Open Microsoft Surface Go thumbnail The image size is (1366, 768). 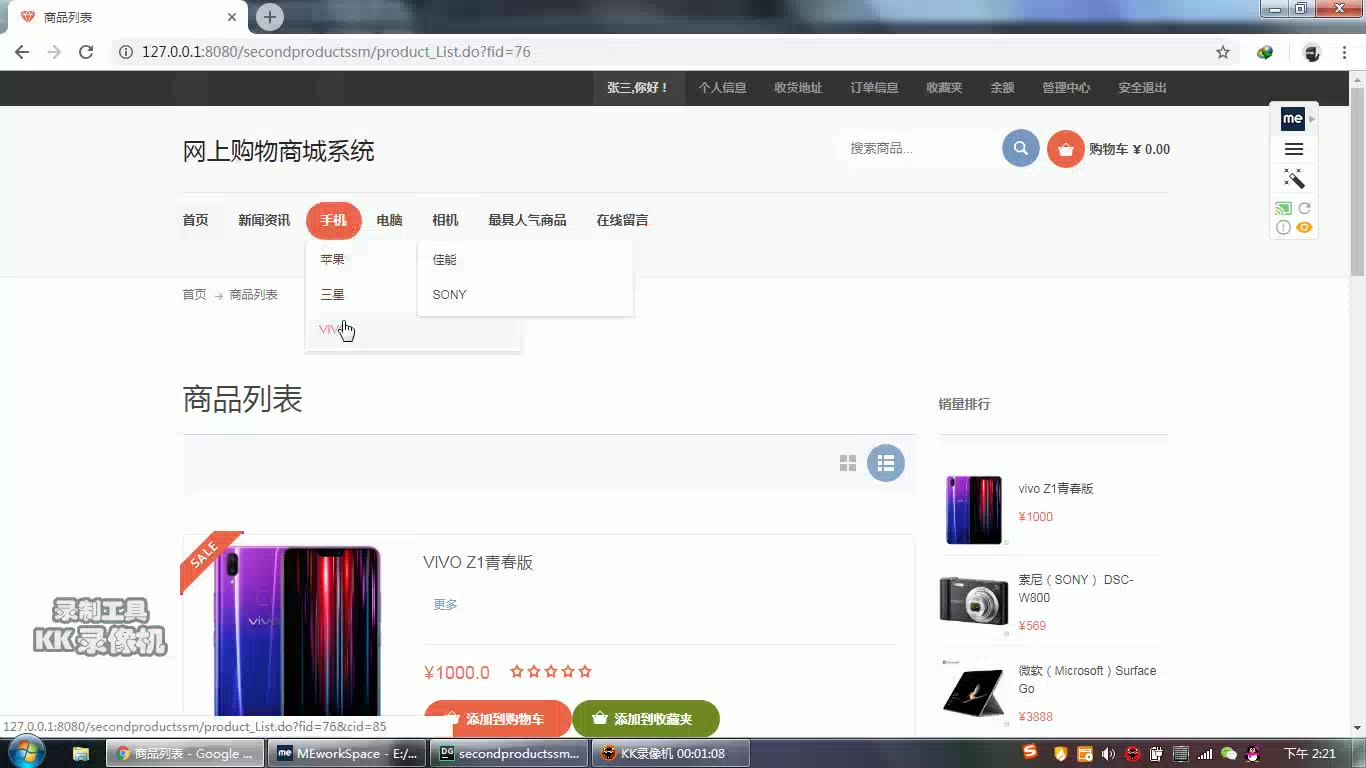(974, 692)
